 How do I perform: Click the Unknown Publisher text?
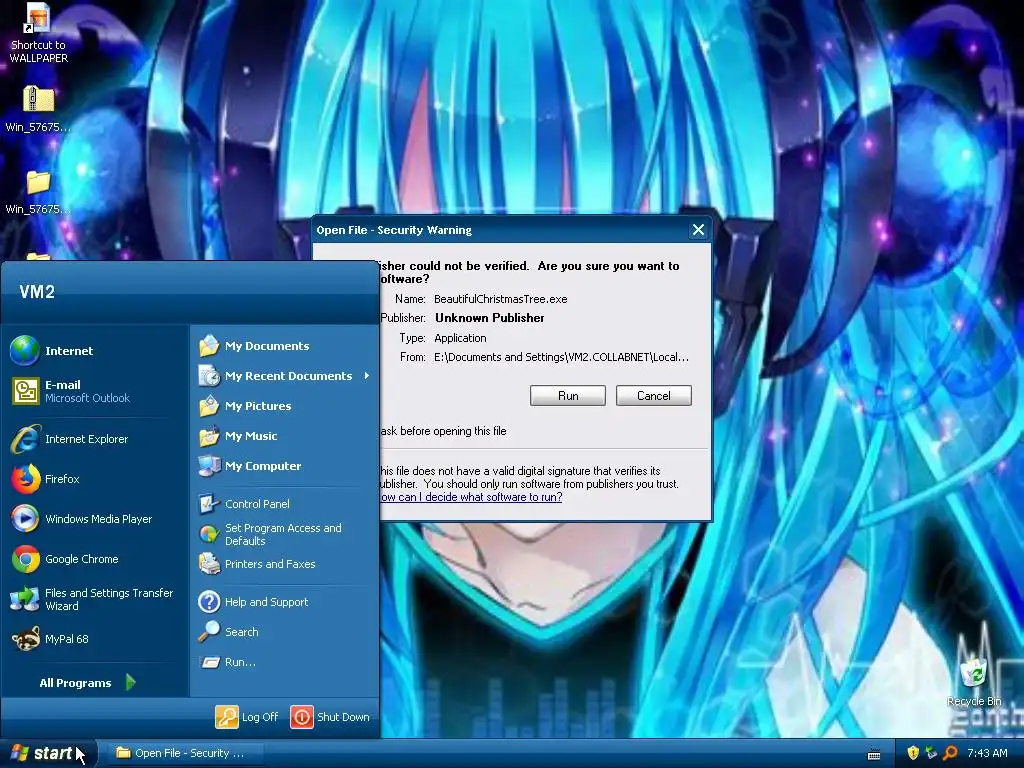[490, 318]
